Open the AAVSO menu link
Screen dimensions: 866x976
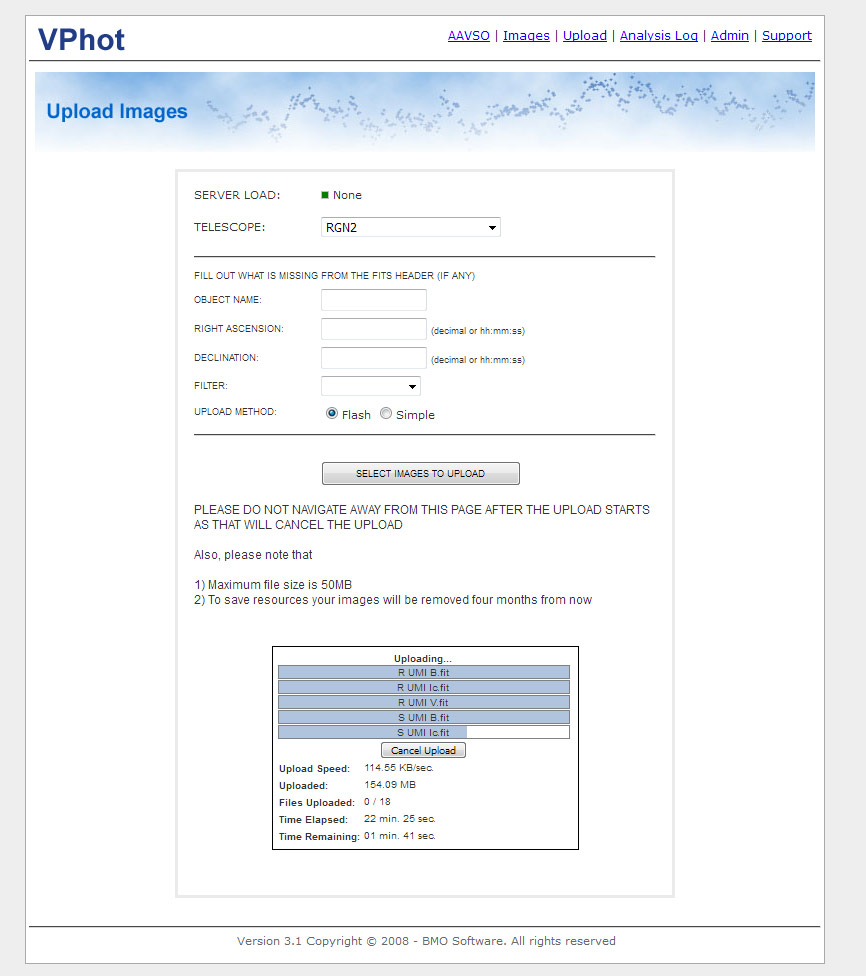(468, 36)
